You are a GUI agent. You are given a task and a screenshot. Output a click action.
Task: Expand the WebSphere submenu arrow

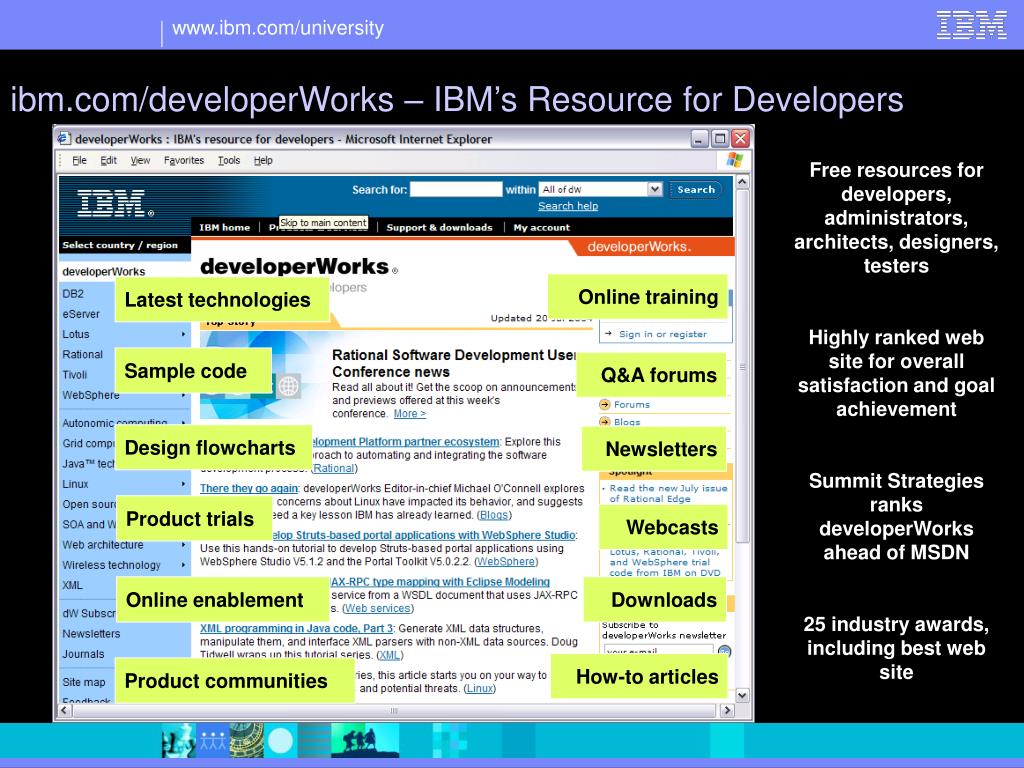pyautogui.click(x=184, y=395)
